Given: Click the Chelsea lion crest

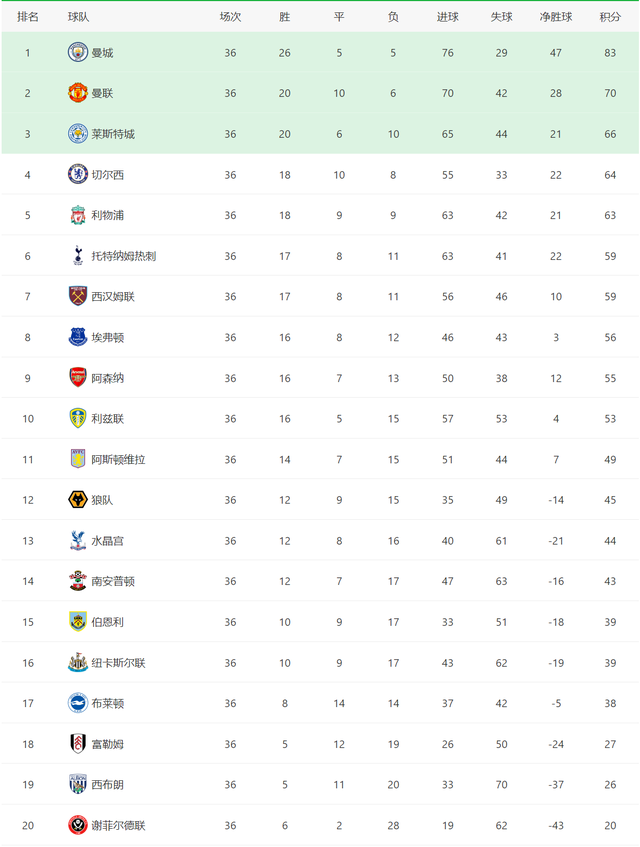Looking at the screenshot, I should tap(78, 174).
